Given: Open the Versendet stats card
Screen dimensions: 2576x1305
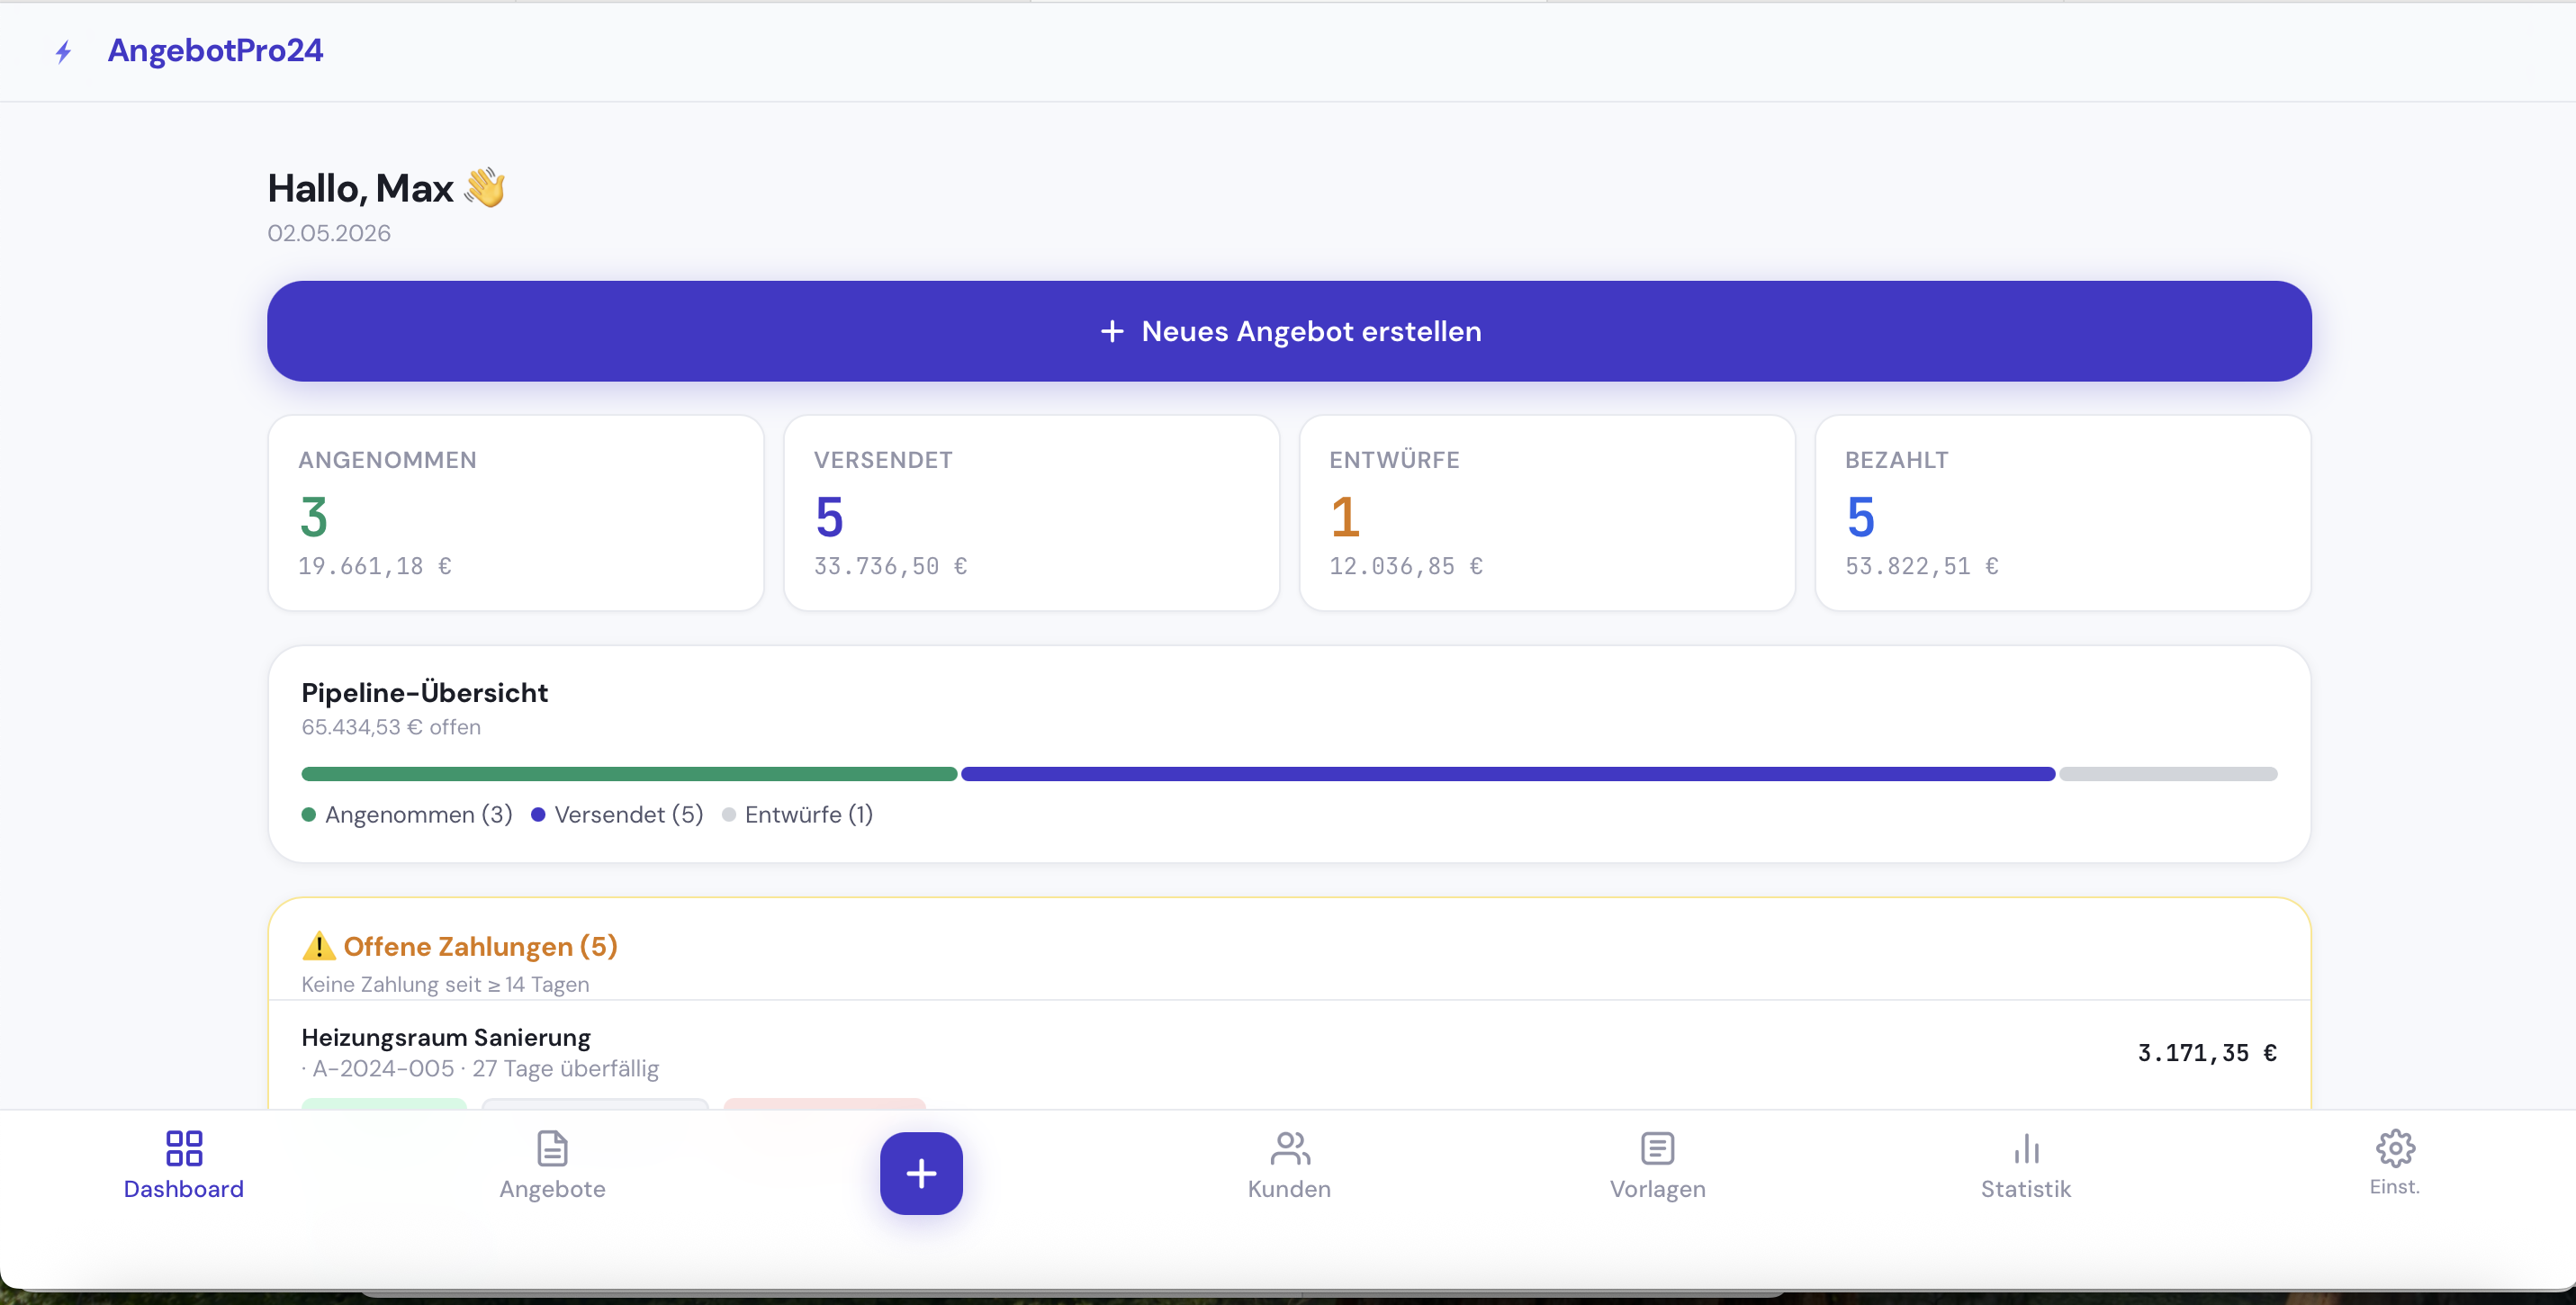Looking at the screenshot, I should click(1031, 513).
